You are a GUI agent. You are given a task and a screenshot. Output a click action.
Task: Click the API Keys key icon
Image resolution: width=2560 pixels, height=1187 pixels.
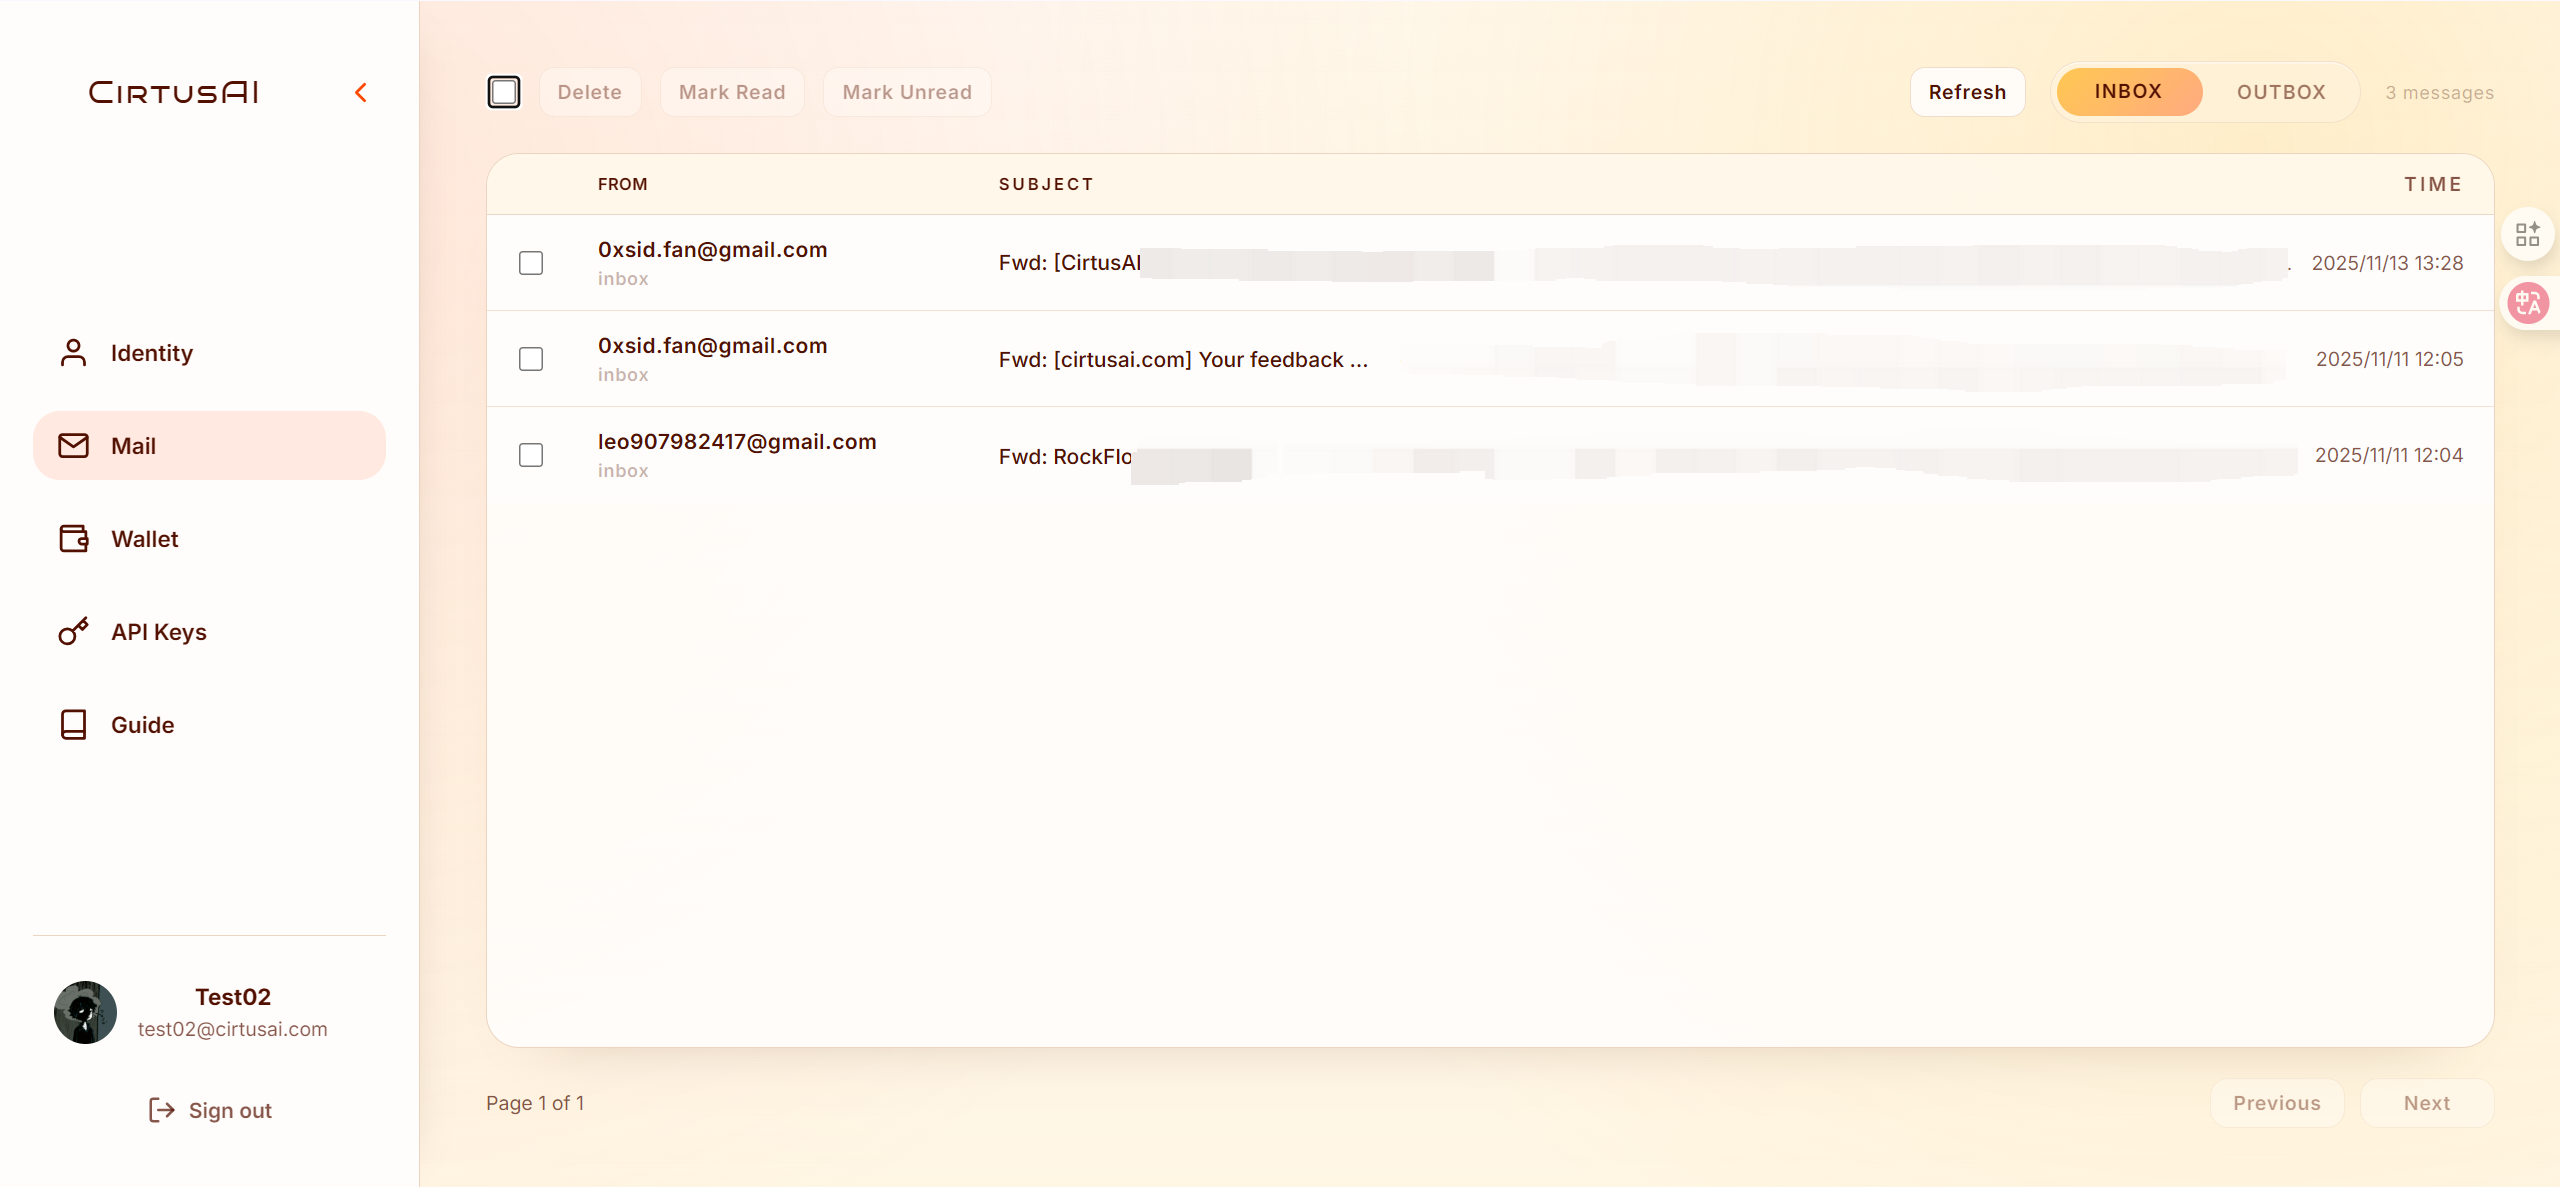click(x=73, y=631)
